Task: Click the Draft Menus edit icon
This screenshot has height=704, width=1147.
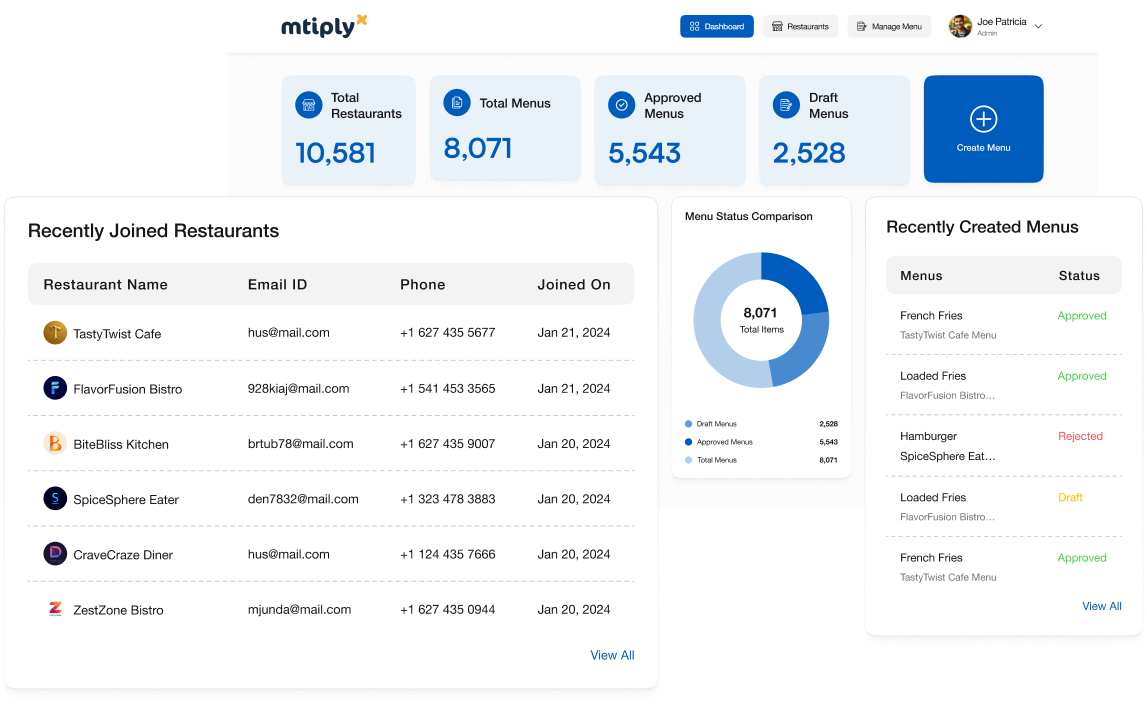Action: pyautogui.click(x=786, y=105)
